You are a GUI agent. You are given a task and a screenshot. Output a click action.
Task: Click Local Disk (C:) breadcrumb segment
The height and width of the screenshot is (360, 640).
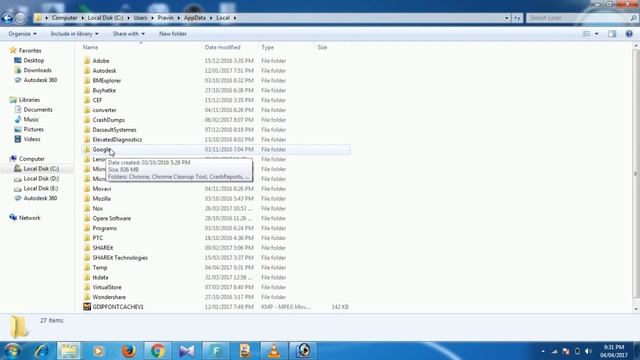[105, 18]
